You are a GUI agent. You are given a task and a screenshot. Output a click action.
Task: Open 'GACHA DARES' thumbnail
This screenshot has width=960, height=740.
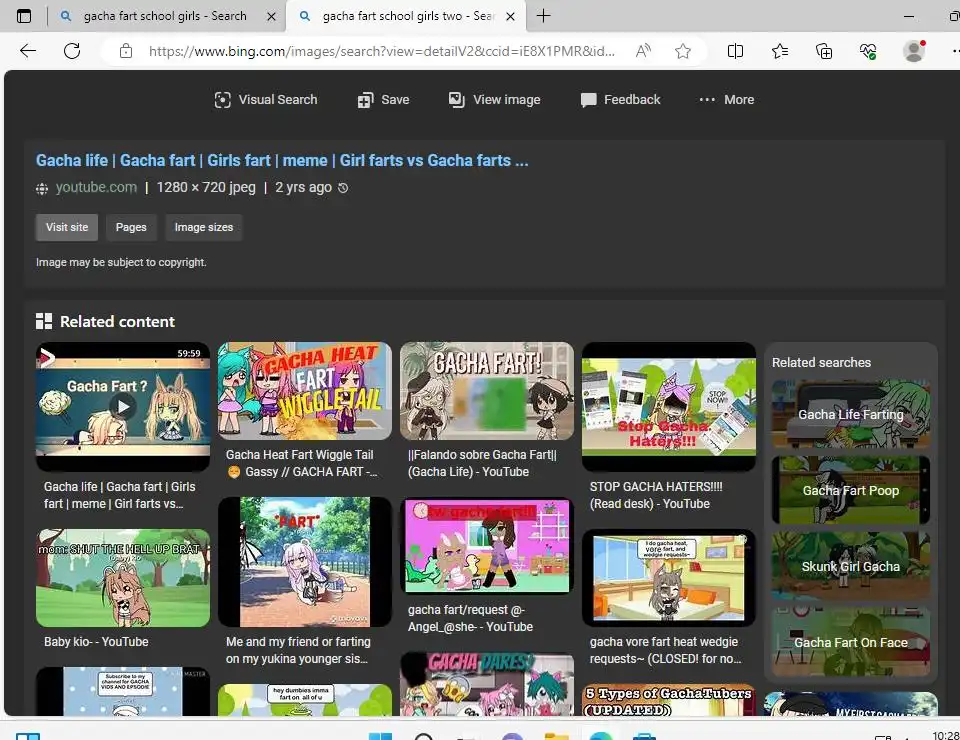(x=487, y=684)
